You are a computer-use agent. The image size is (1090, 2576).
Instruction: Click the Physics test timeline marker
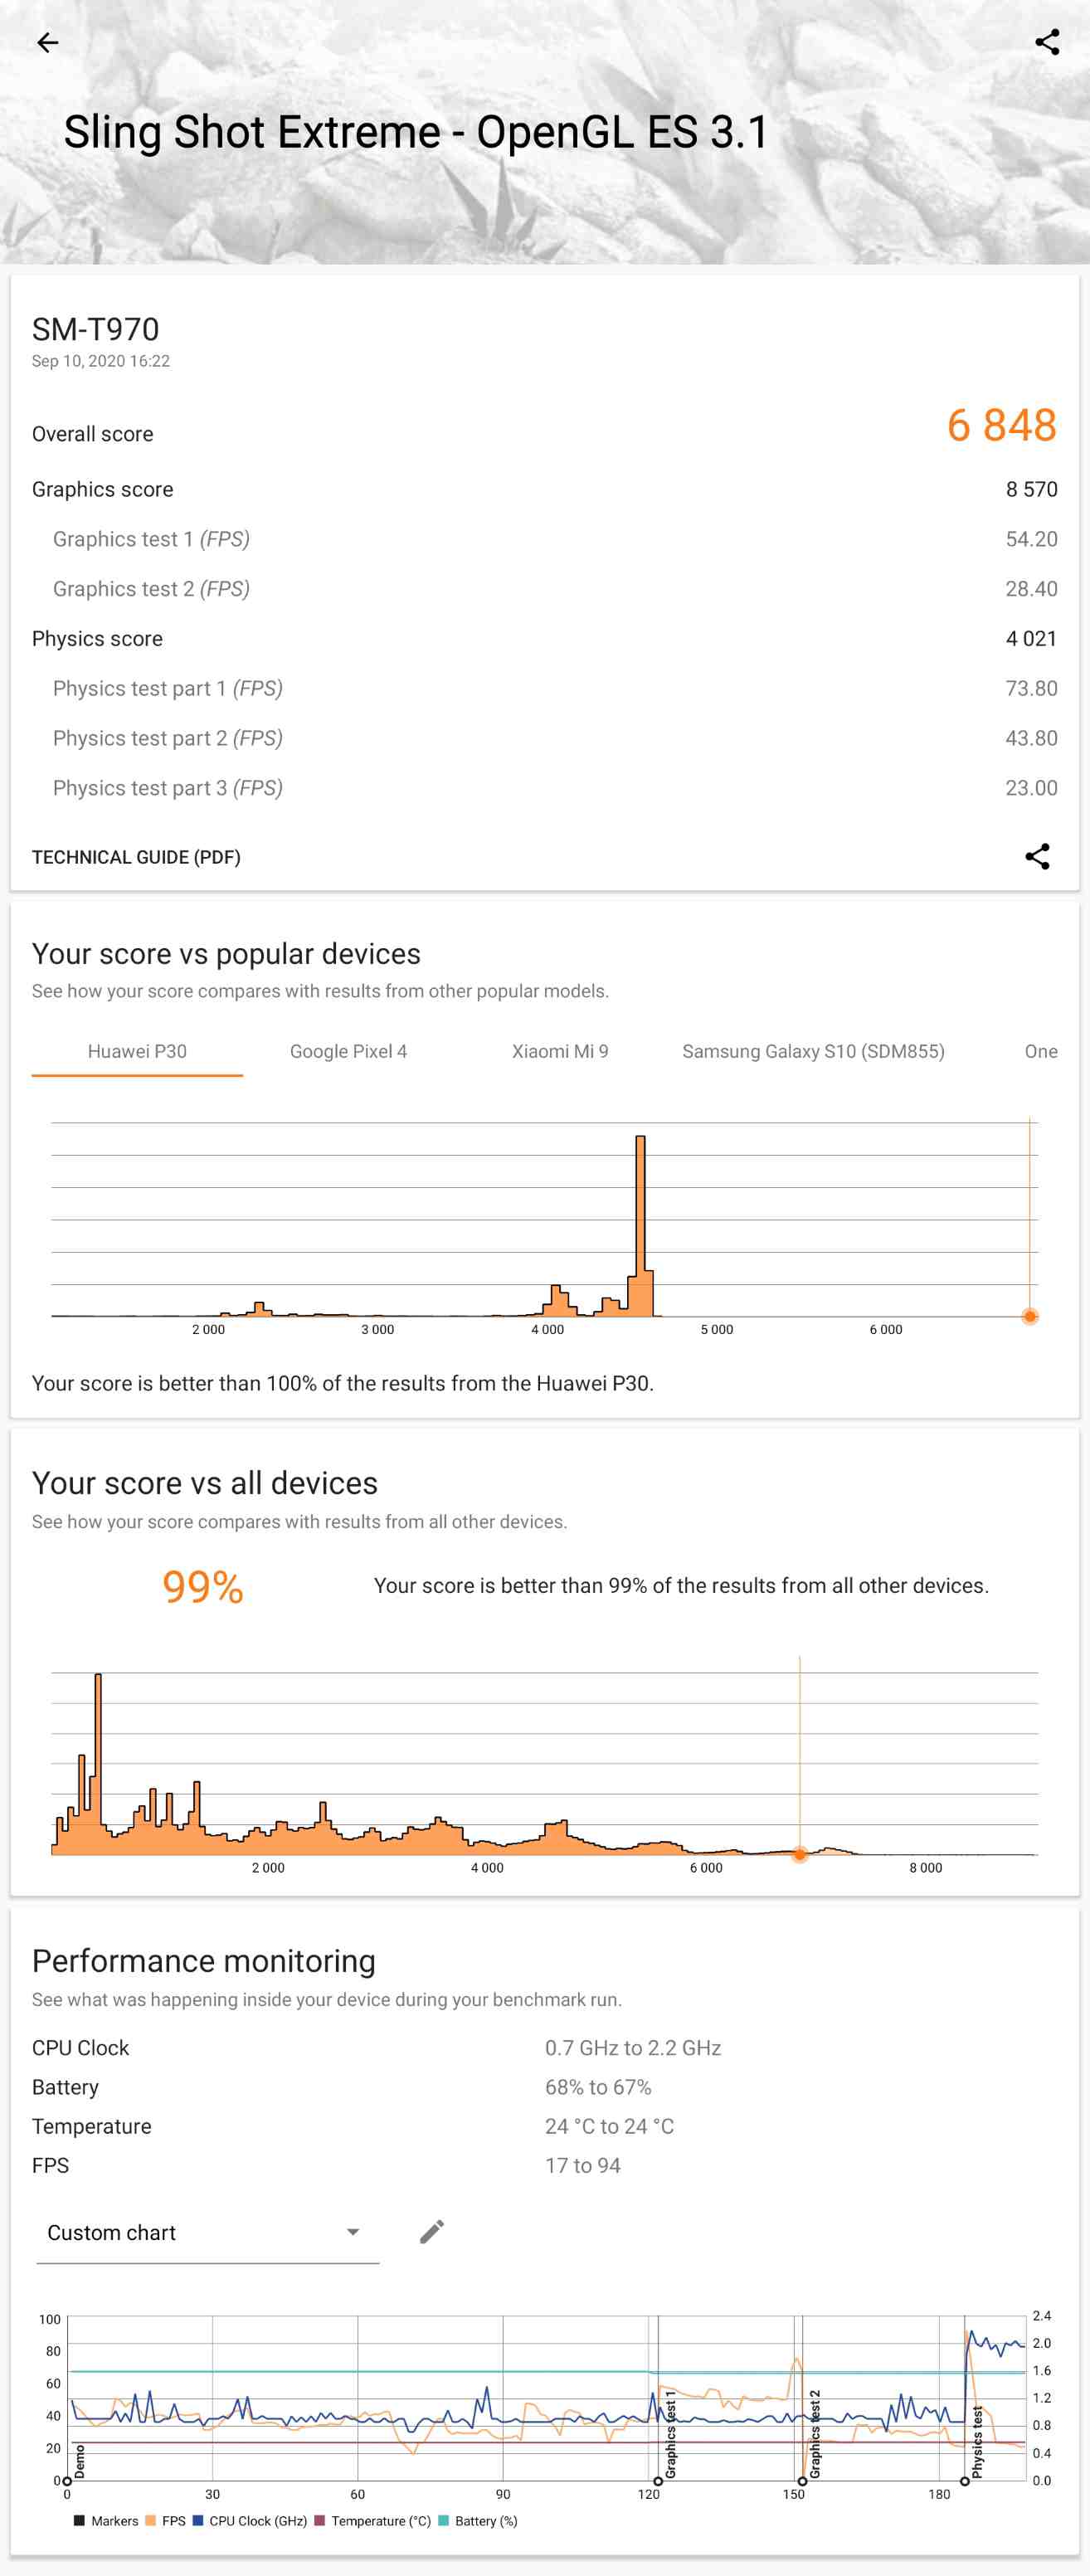(965, 2480)
